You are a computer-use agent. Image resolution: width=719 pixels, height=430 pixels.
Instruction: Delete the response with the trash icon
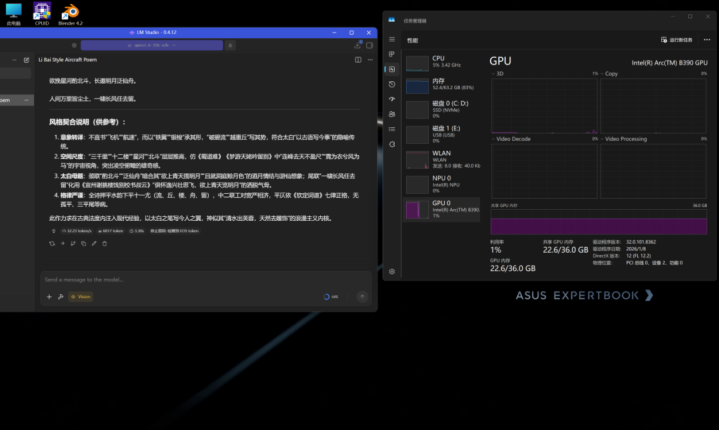pyautogui.click(x=105, y=243)
